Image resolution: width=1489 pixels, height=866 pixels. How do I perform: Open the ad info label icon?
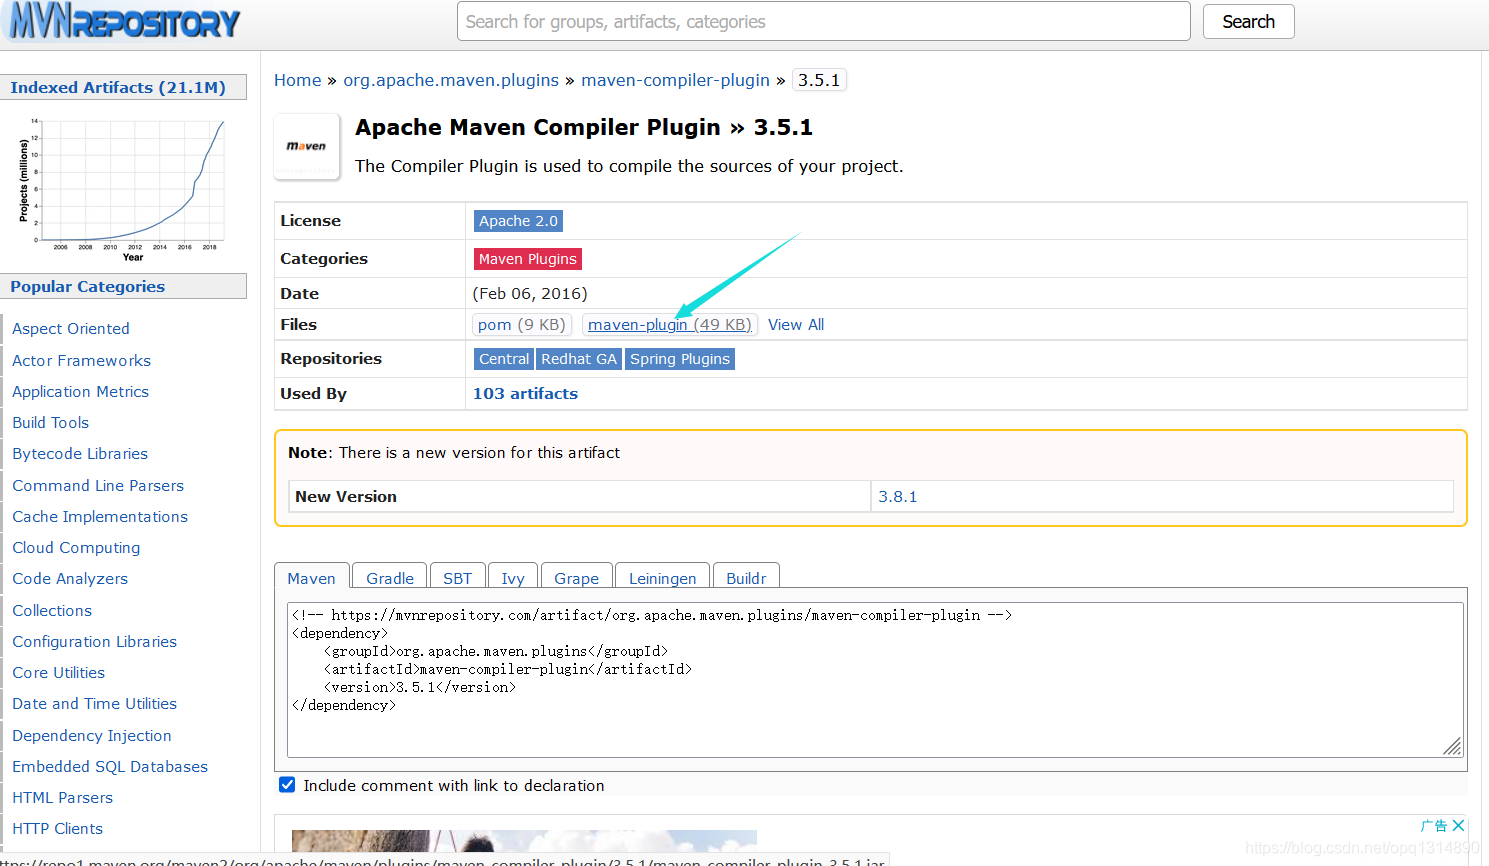[1434, 825]
